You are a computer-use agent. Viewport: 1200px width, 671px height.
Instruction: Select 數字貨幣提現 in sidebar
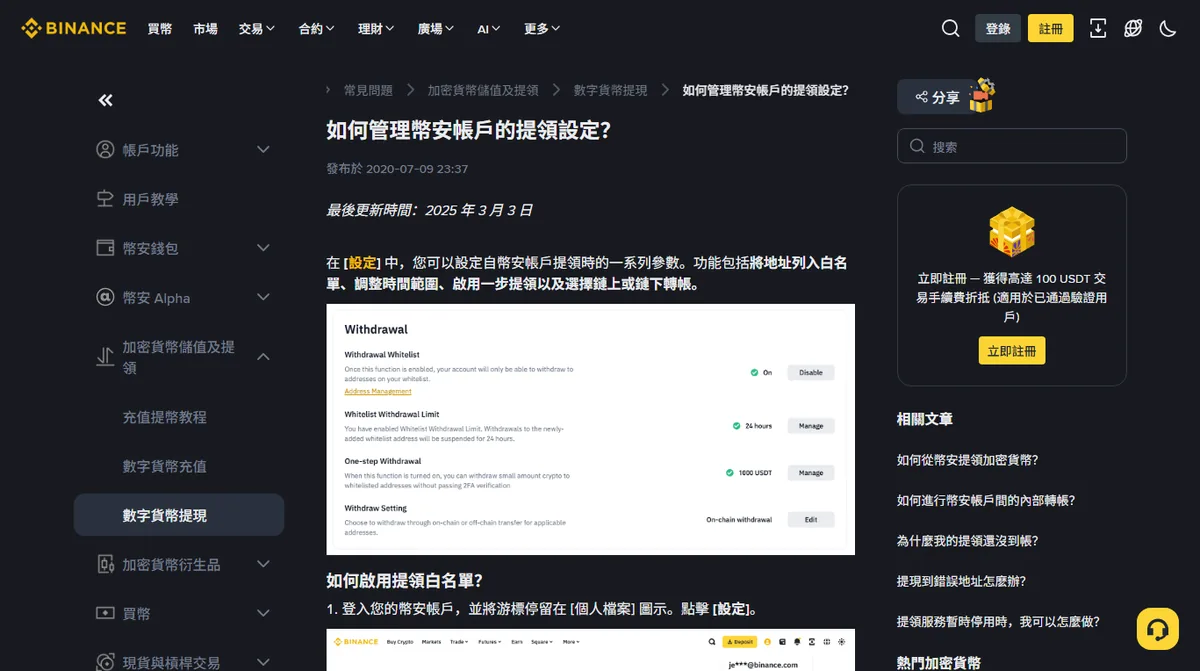[x=179, y=515]
